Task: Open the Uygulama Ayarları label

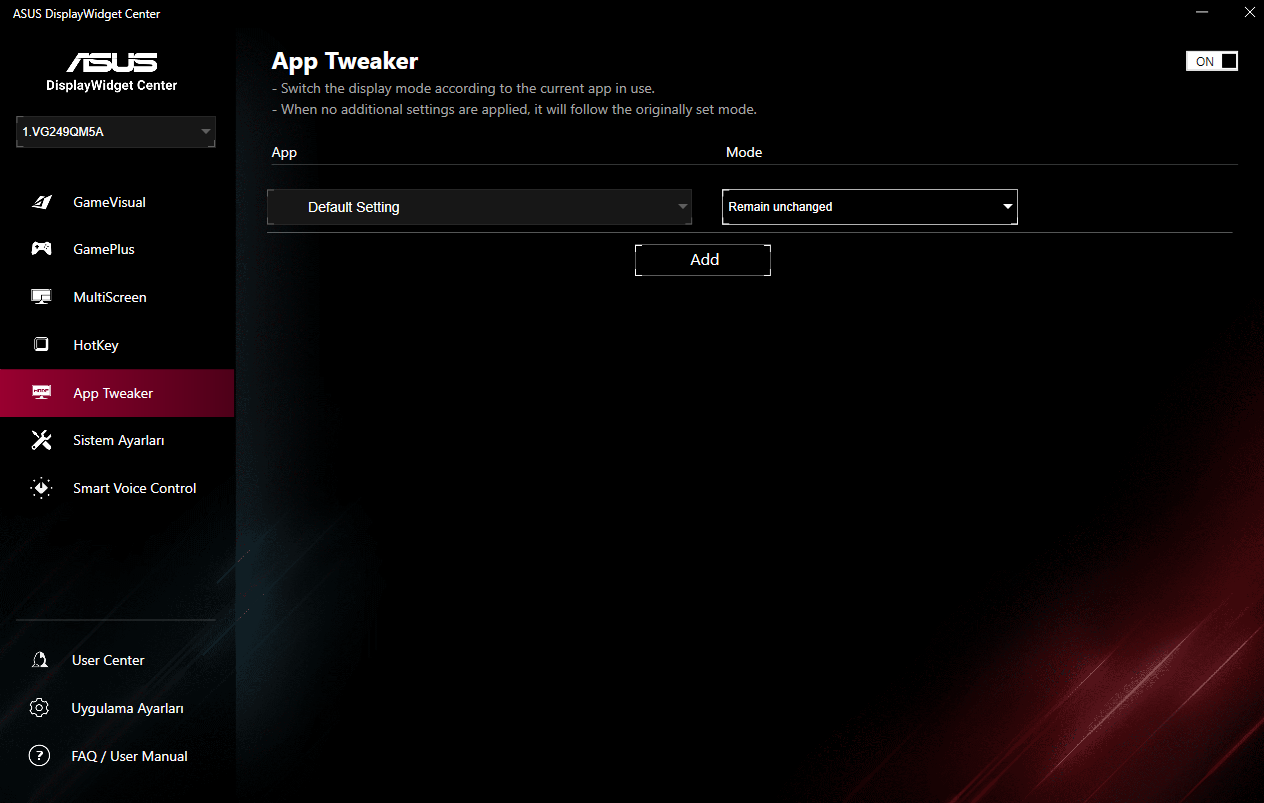Action: pyautogui.click(x=128, y=708)
